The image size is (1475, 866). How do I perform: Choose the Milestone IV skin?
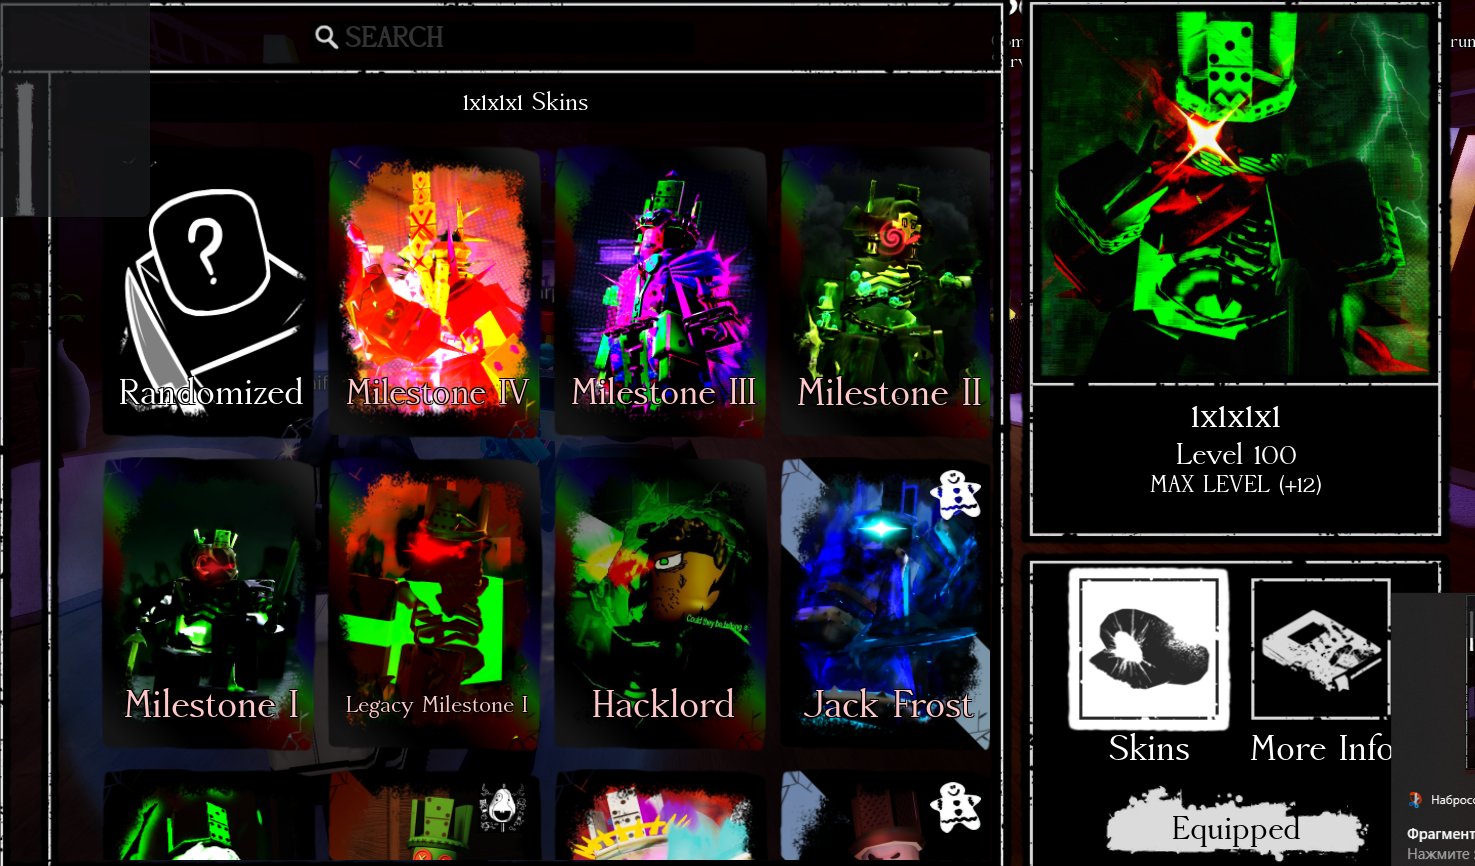click(436, 292)
